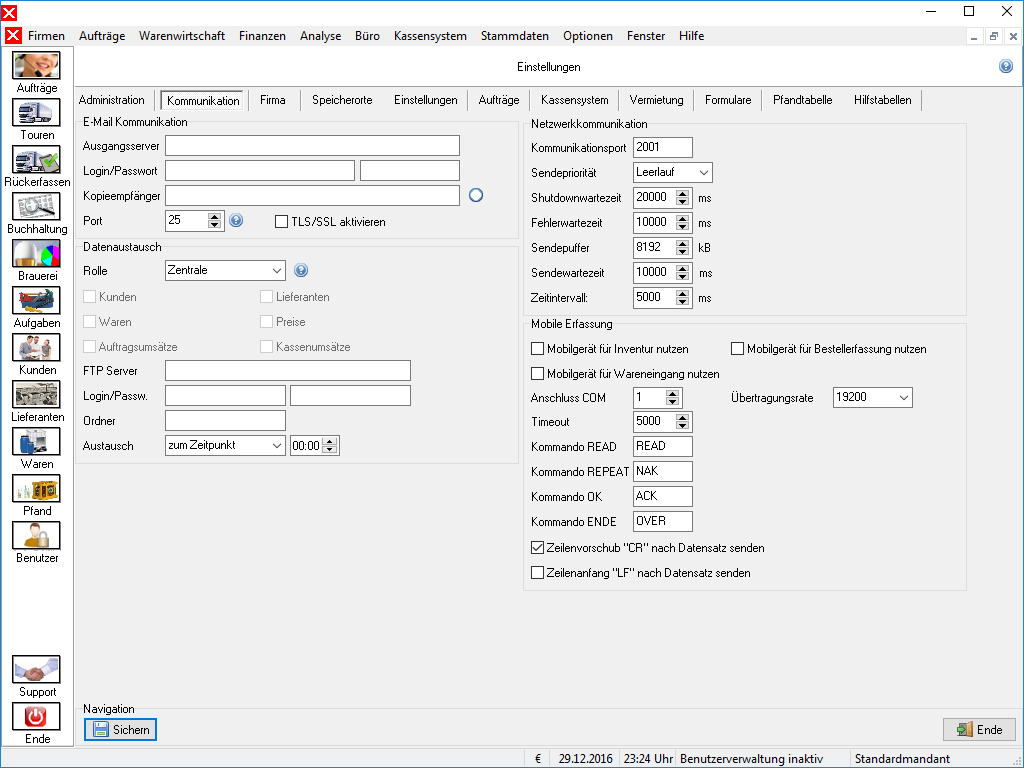Open the Lieferanten sidebar icon

(x=37, y=395)
